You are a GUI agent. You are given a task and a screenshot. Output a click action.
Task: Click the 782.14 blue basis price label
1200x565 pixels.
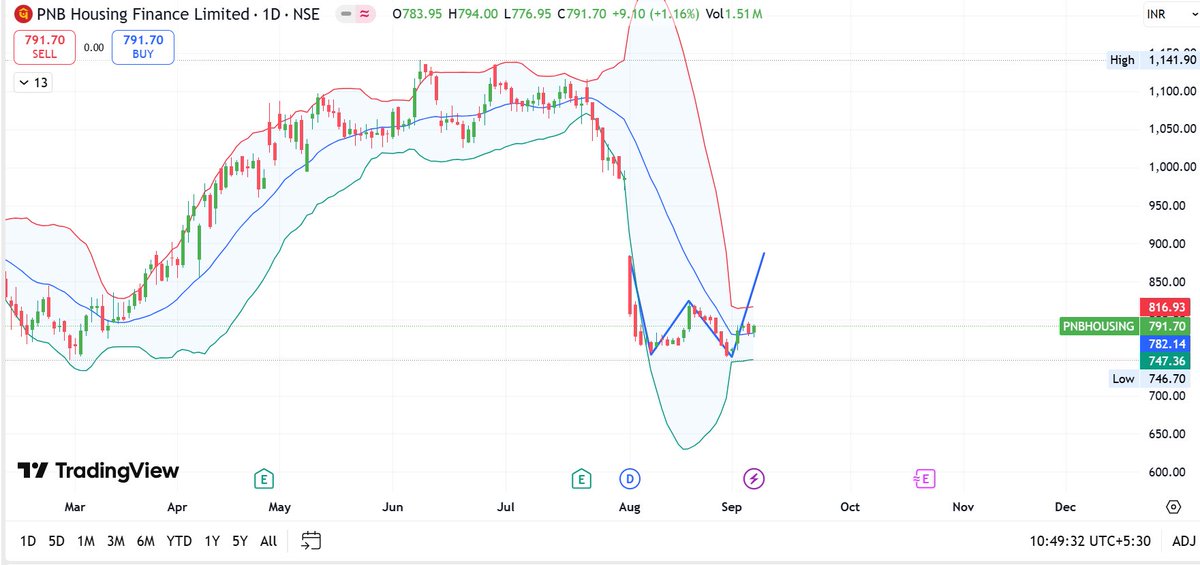click(x=1167, y=343)
